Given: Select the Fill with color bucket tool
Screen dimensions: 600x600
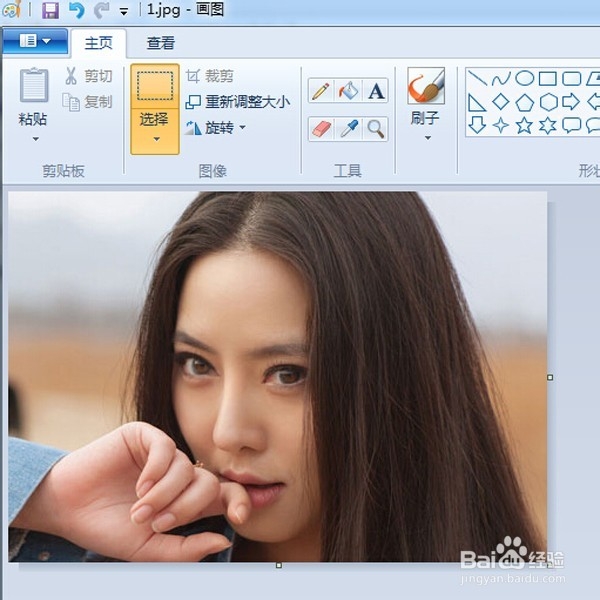Looking at the screenshot, I should pyautogui.click(x=348, y=91).
